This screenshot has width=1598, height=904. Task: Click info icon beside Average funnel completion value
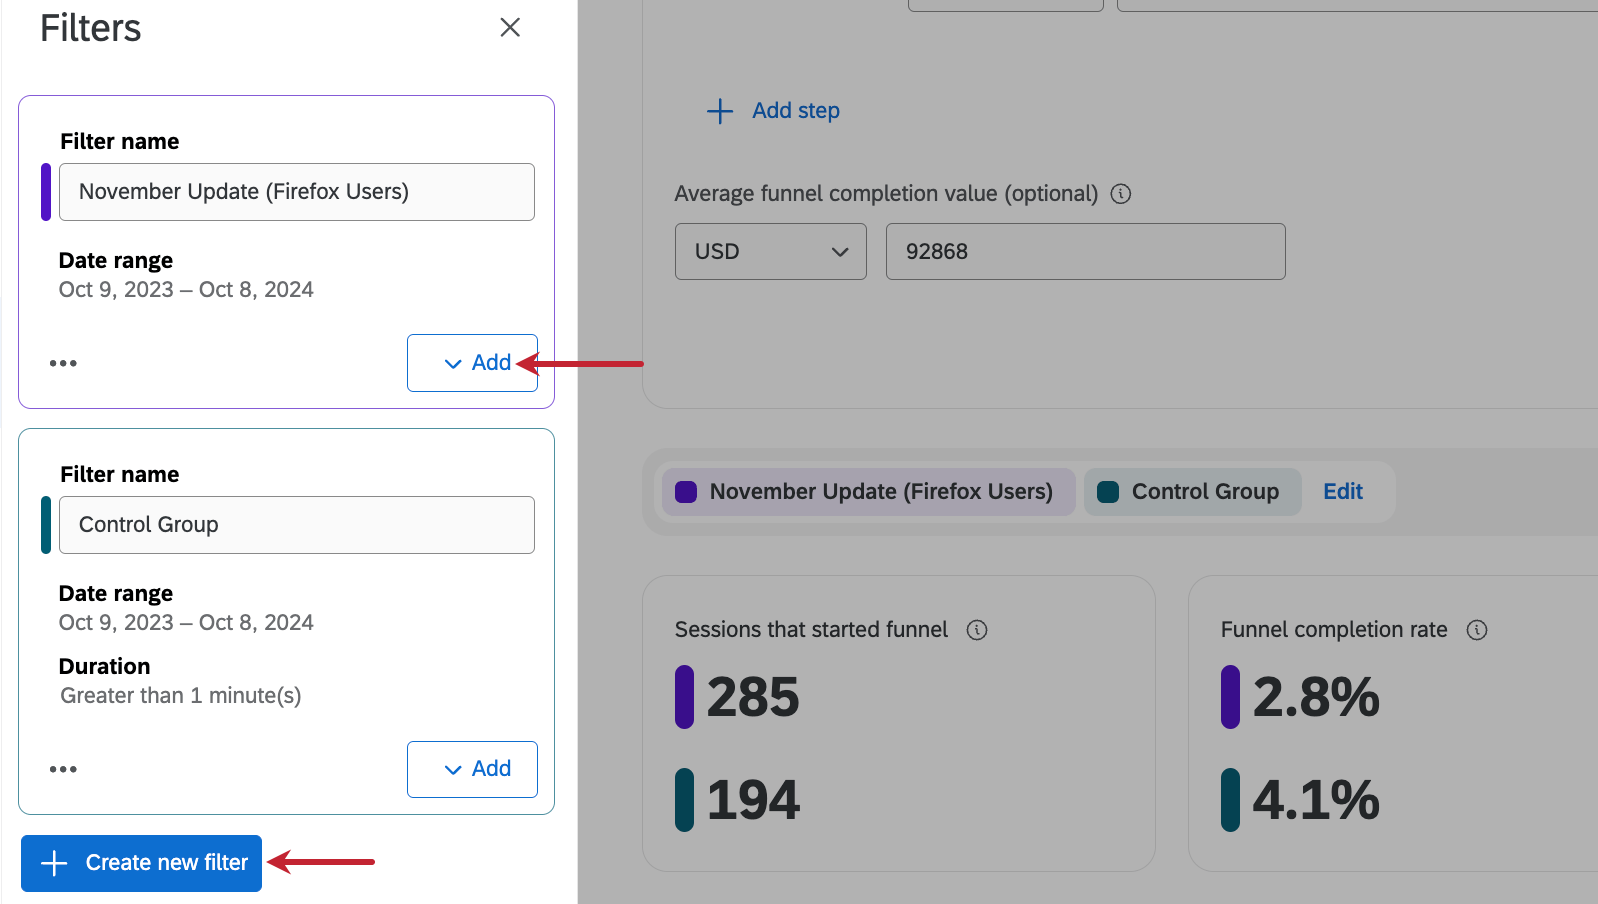pos(1121,194)
